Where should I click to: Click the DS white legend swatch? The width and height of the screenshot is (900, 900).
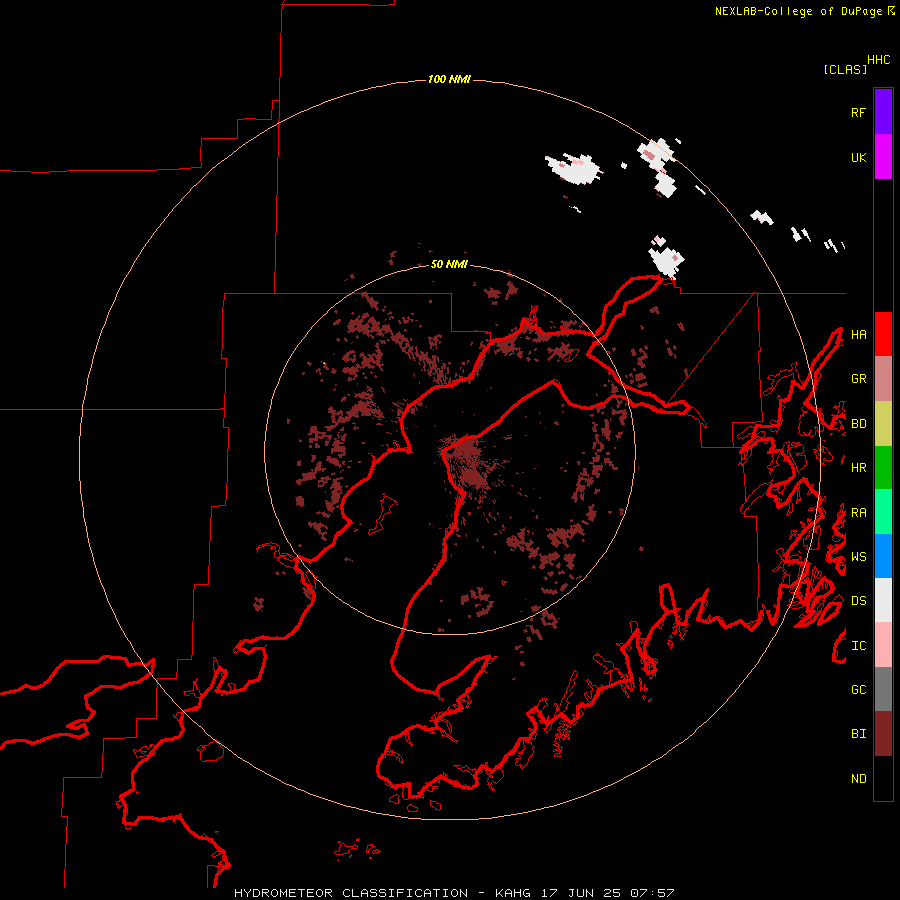tap(883, 600)
